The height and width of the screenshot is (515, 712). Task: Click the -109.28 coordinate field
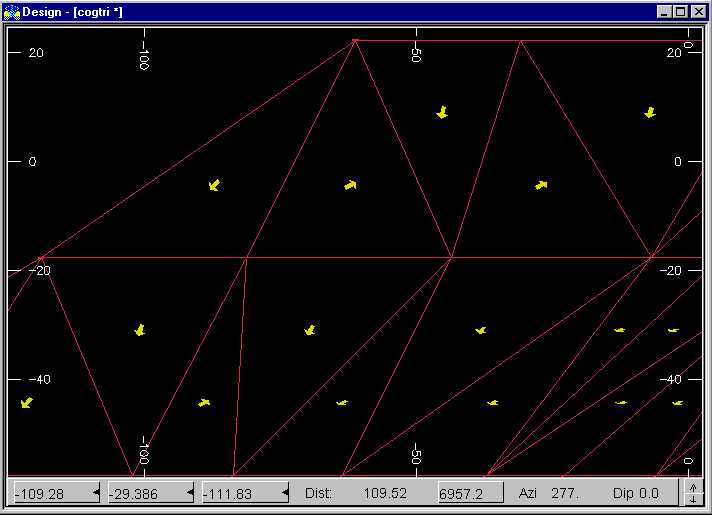(x=48, y=493)
